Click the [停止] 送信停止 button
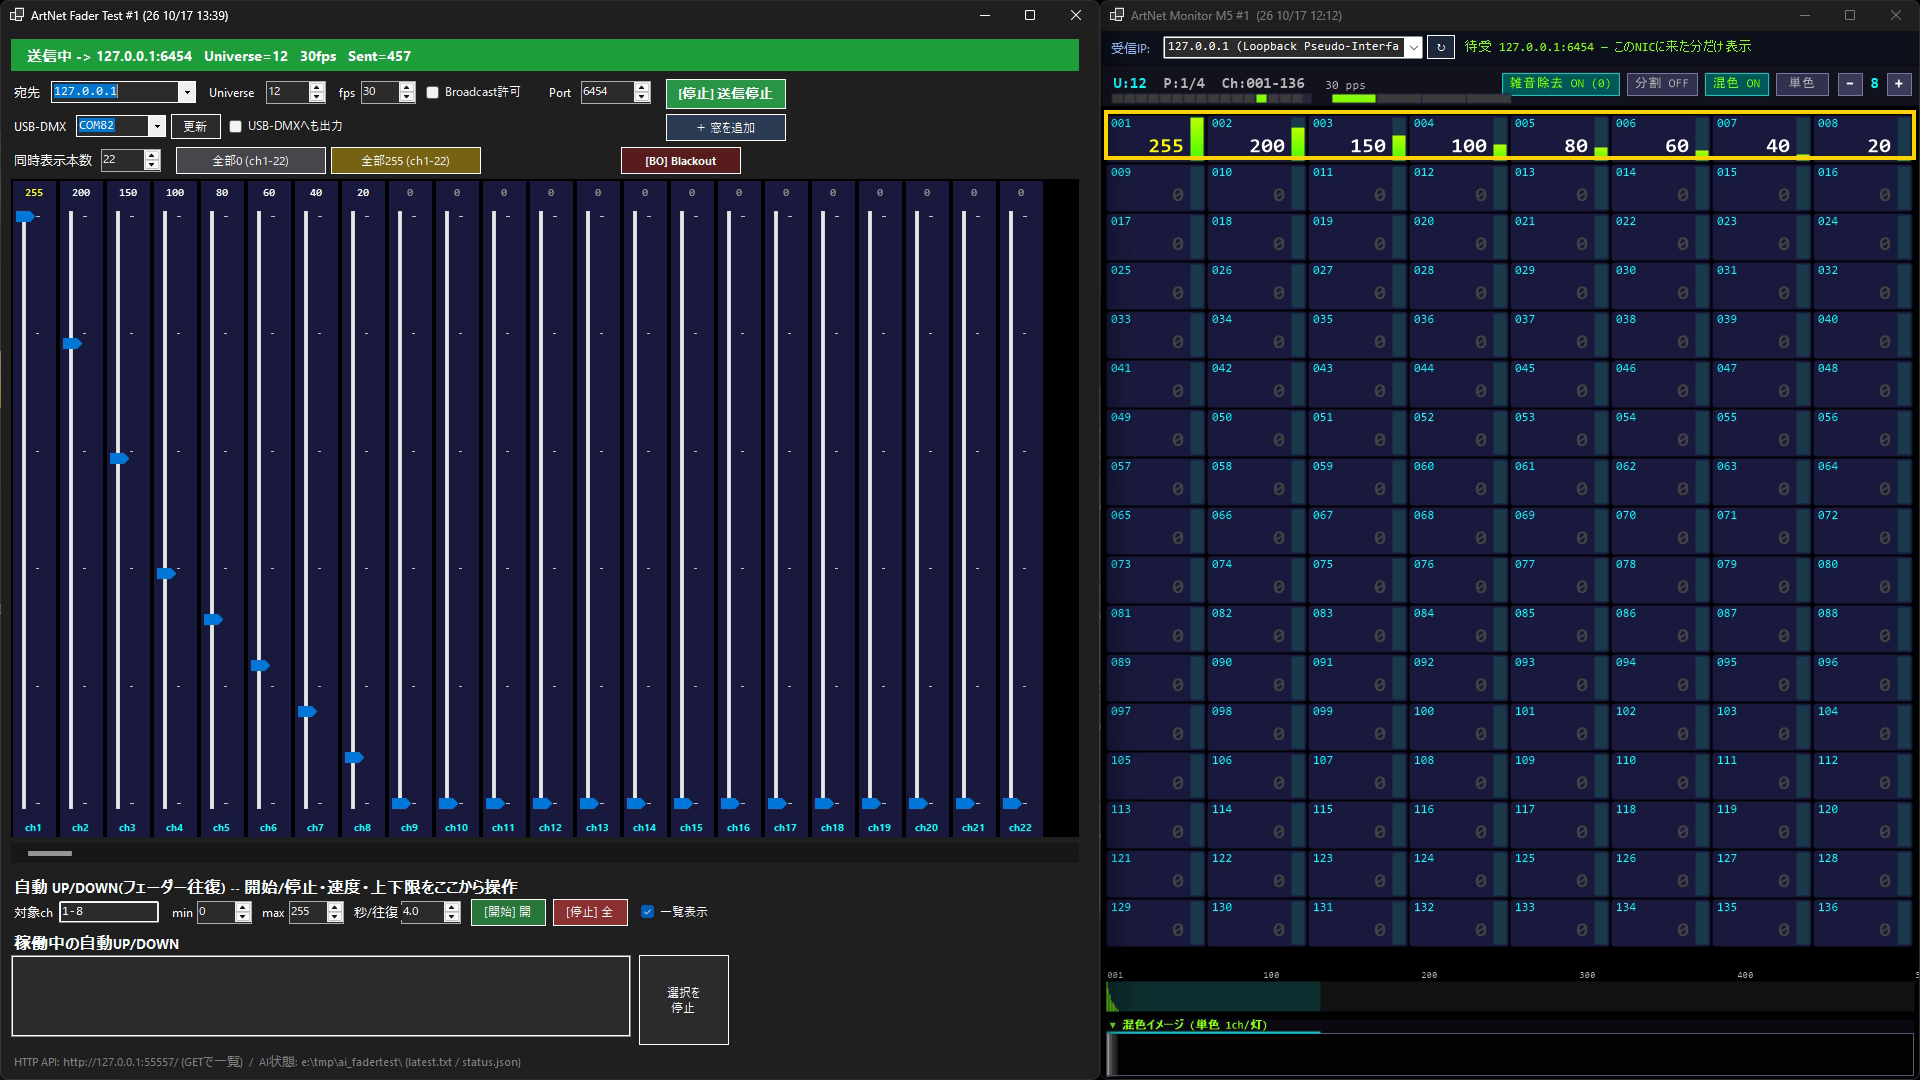This screenshot has height=1080, width=1920. [x=725, y=93]
